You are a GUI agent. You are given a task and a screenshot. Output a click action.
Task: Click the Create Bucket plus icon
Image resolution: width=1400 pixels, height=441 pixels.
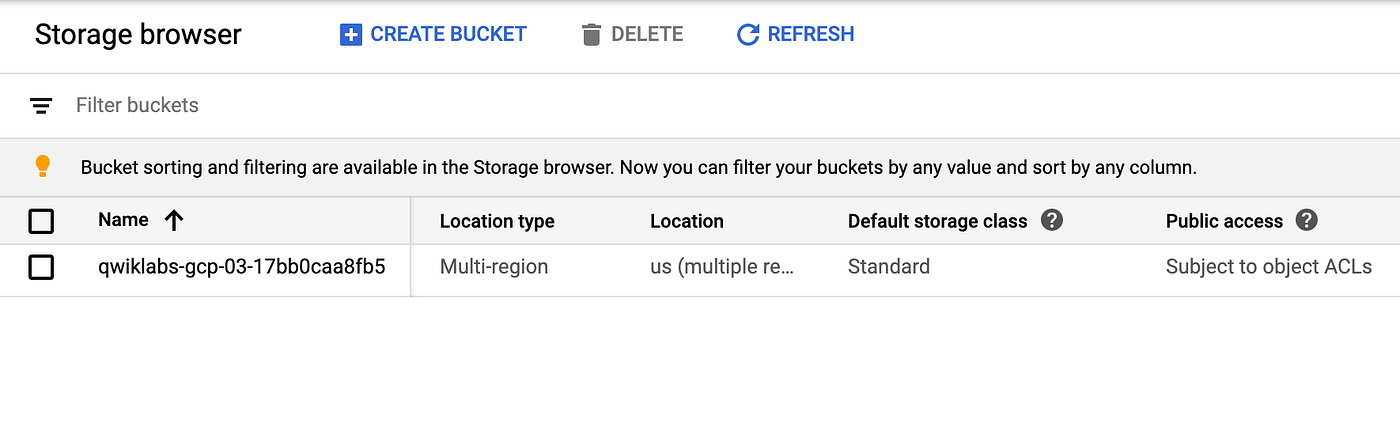coord(350,35)
